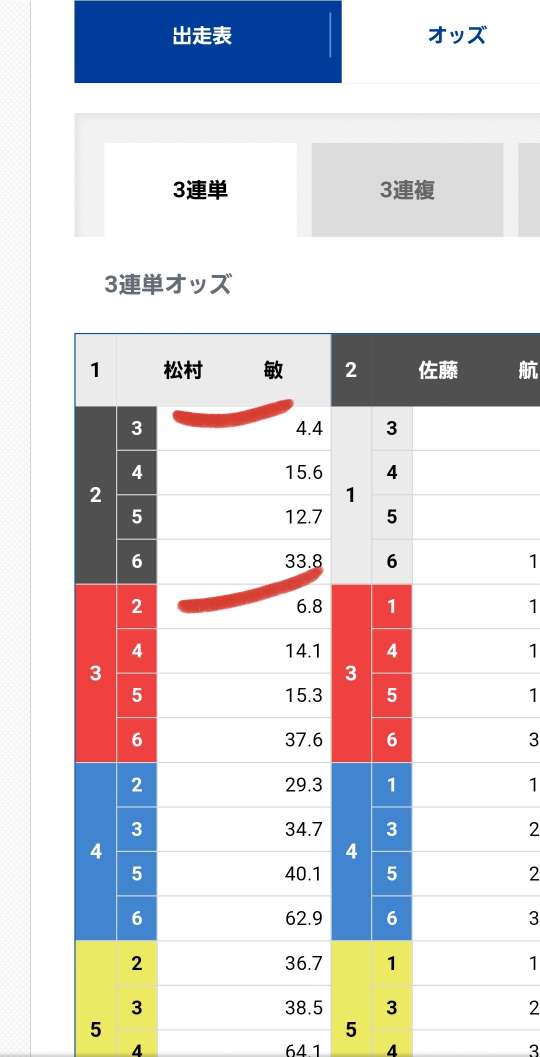The width and height of the screenshot is (540, 1057).
Task: Click odds 29.3 for 1-4-2
Action: [x=243, y=785]
